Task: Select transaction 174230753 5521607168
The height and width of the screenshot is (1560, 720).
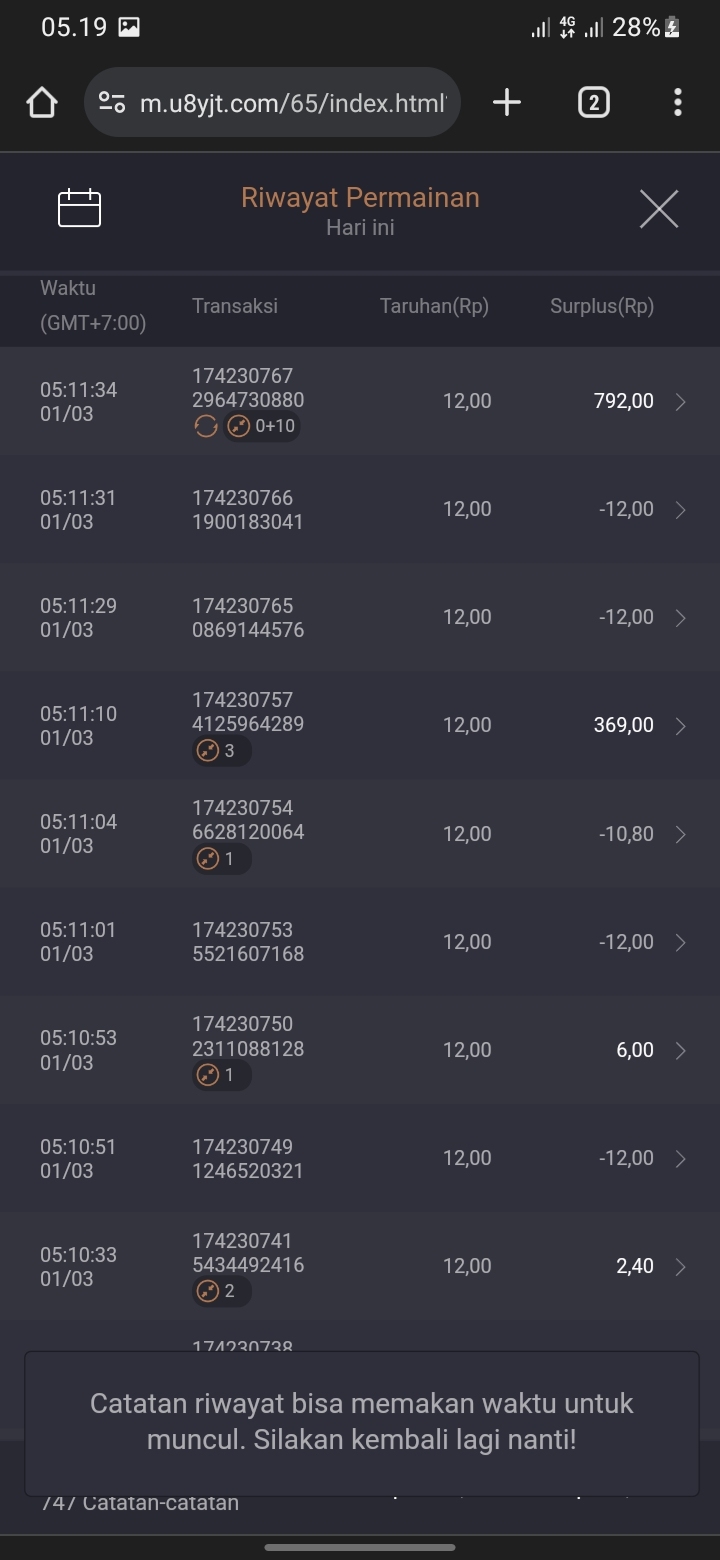Action: (x=248, y=942)
